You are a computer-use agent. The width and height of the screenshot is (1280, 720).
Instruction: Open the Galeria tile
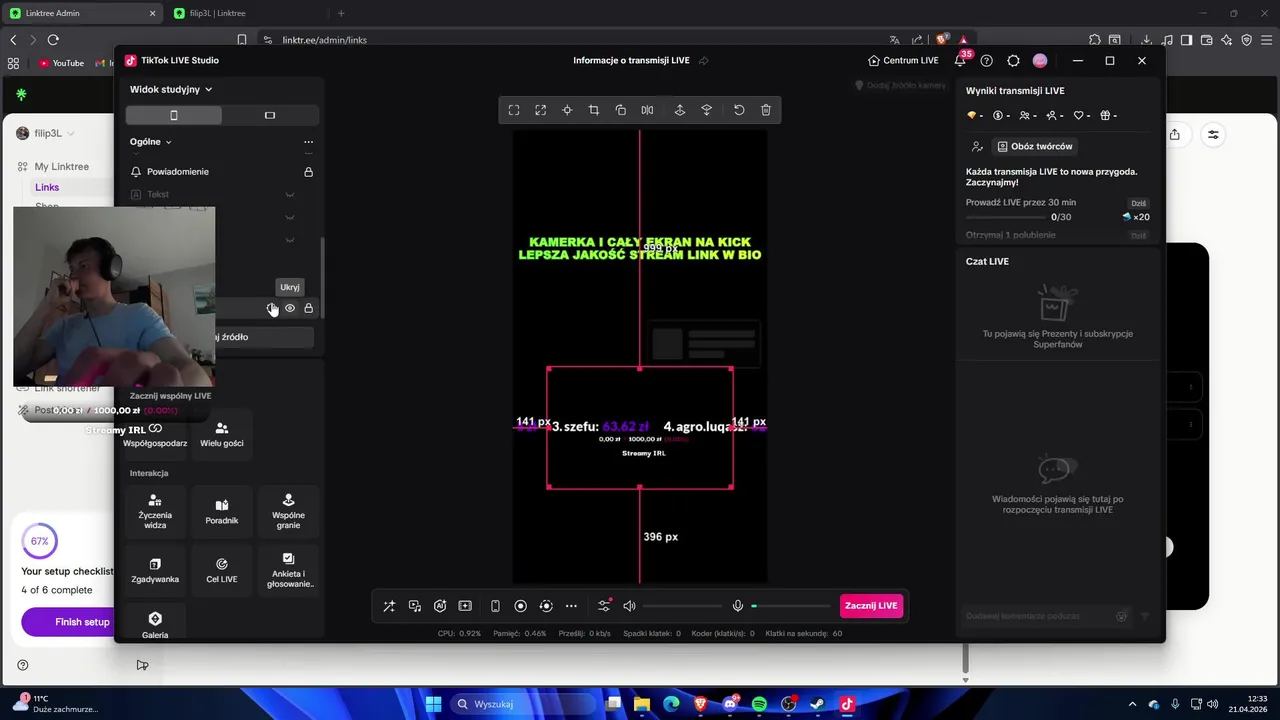pyautogui.click(x=155, y=623)
